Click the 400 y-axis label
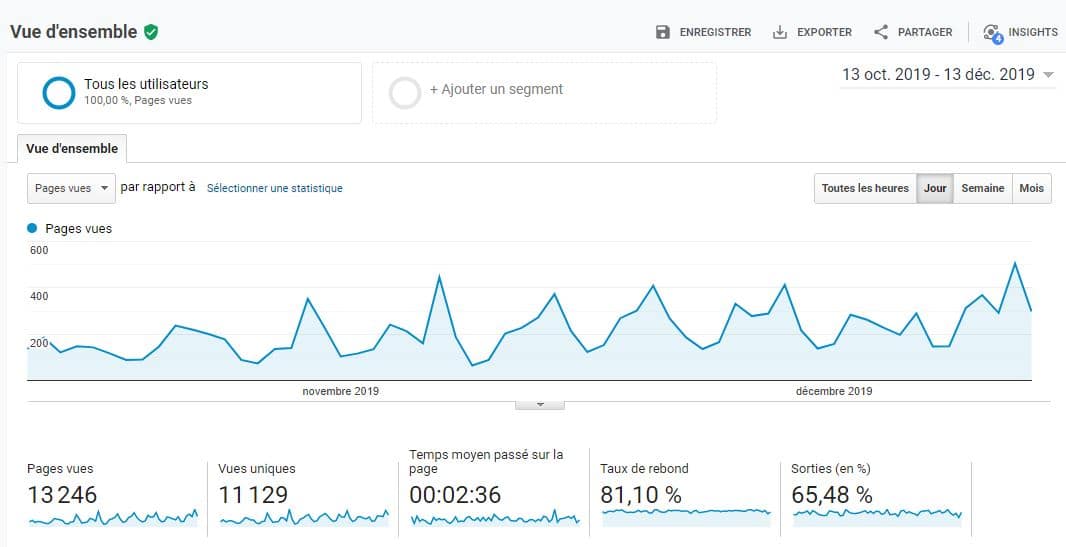Screen dimensions: 1066x547 point(39,296)
